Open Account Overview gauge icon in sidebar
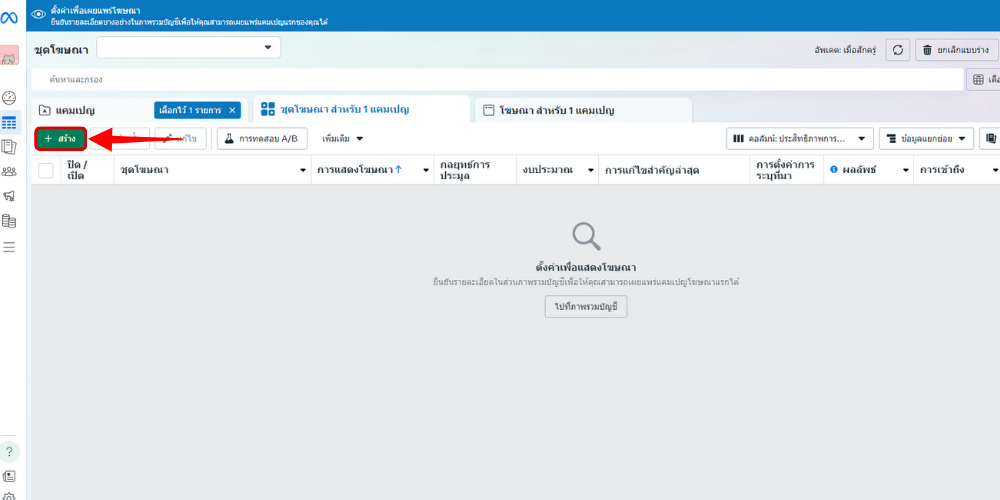This screenshot has width=1000, height=500. tap(9, 97)
